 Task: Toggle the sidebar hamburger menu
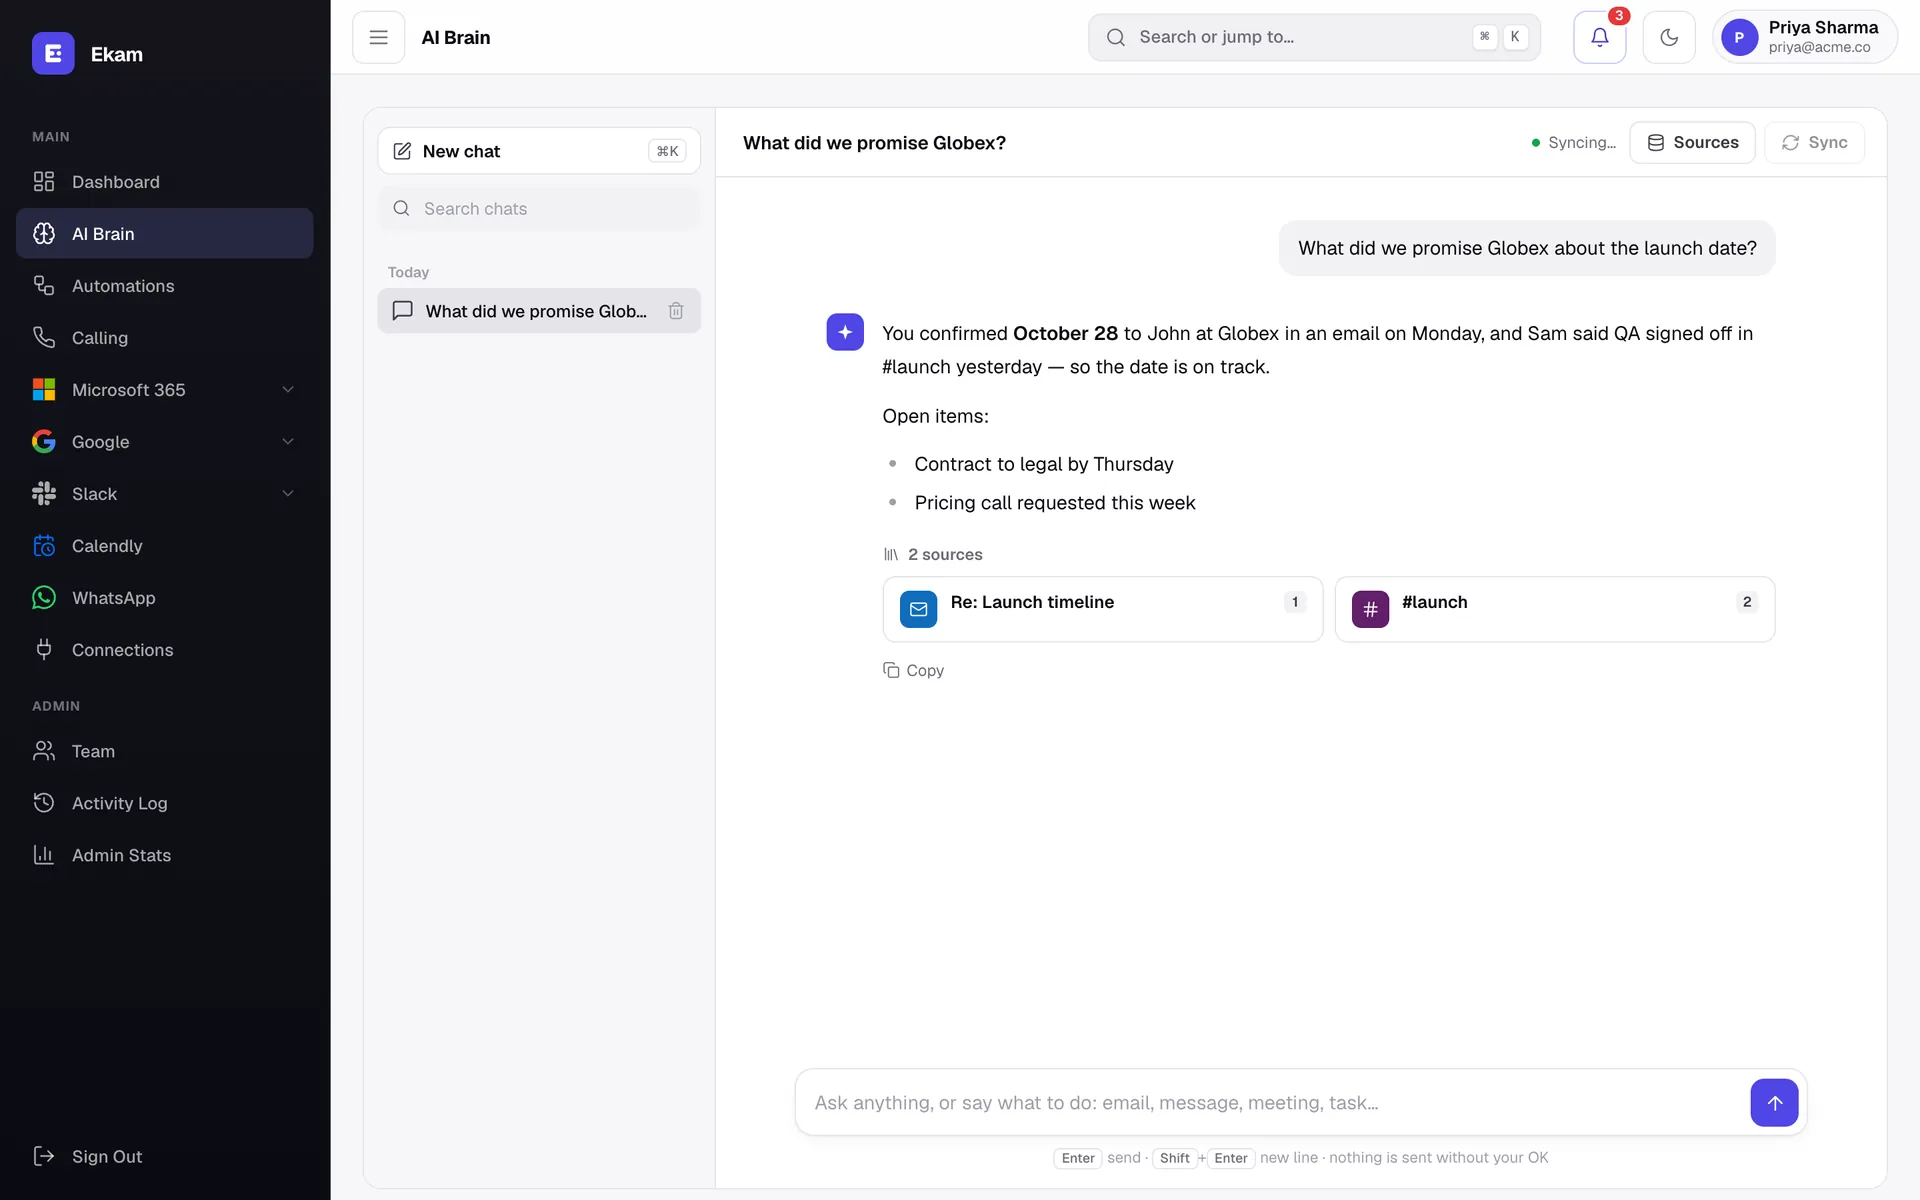378,37
